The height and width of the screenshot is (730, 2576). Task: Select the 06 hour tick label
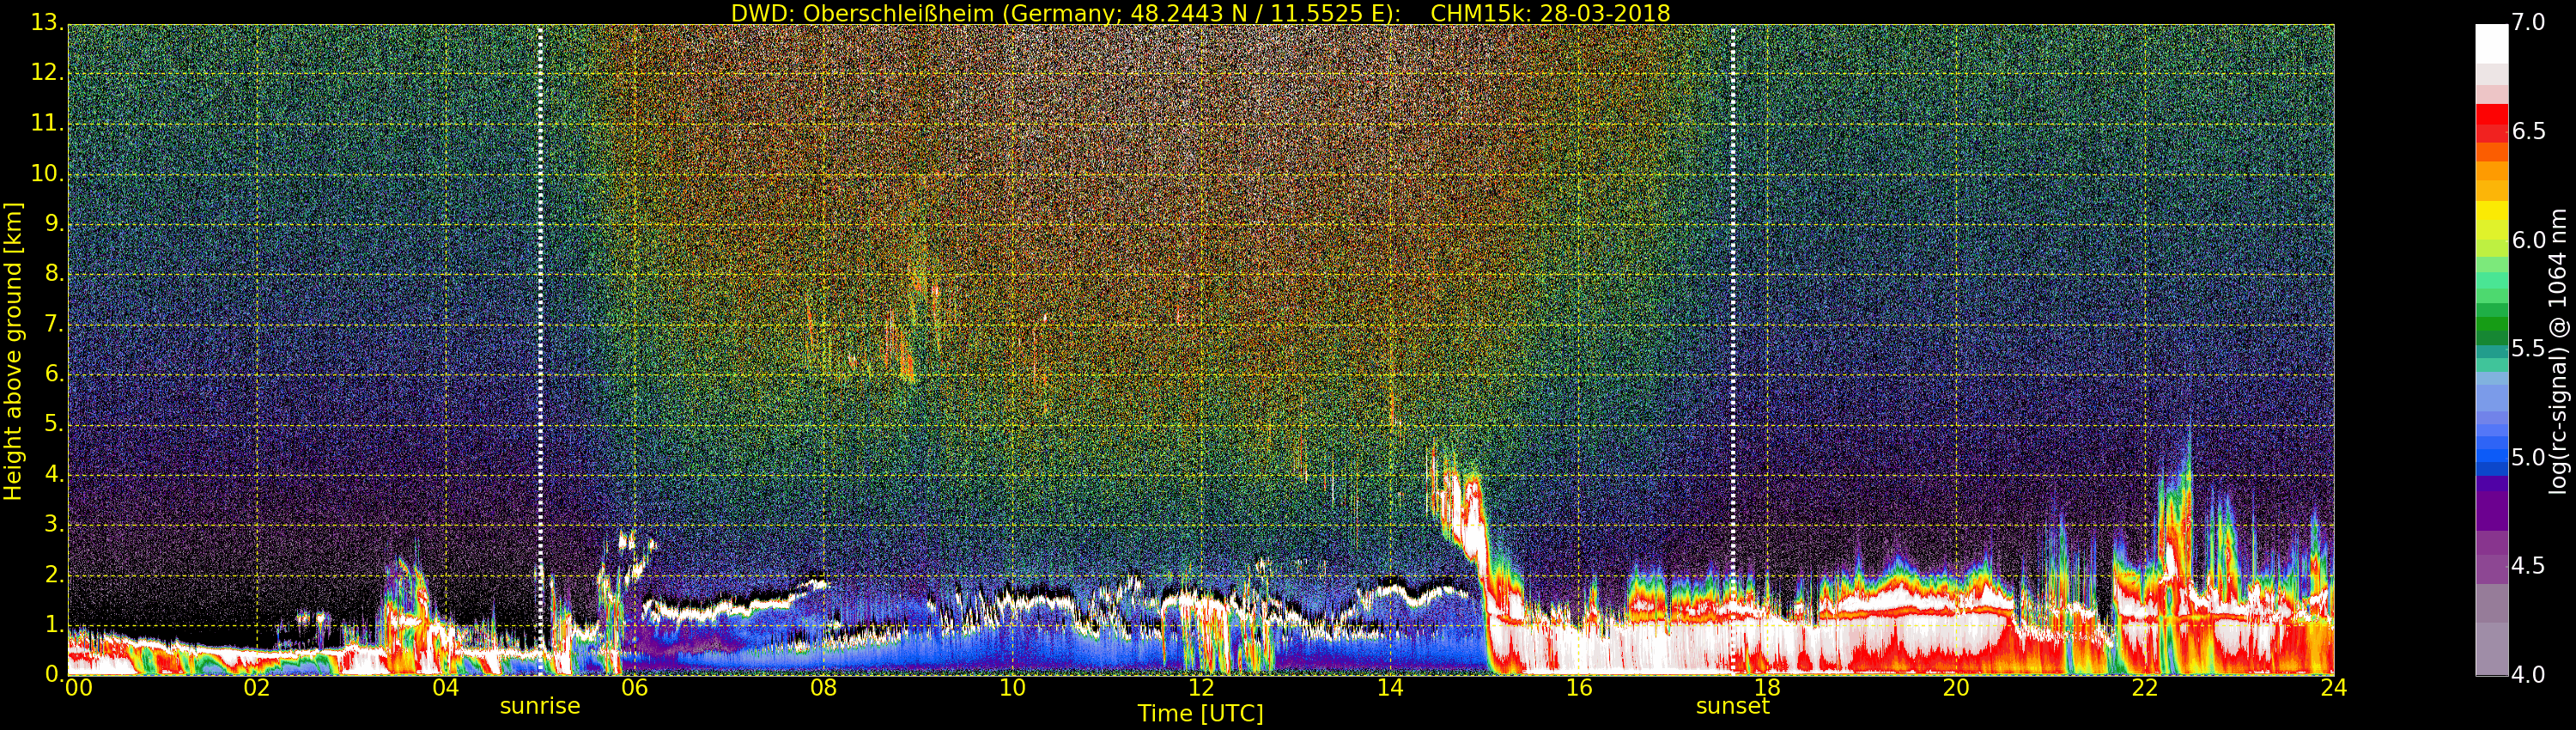coord(634,688)
